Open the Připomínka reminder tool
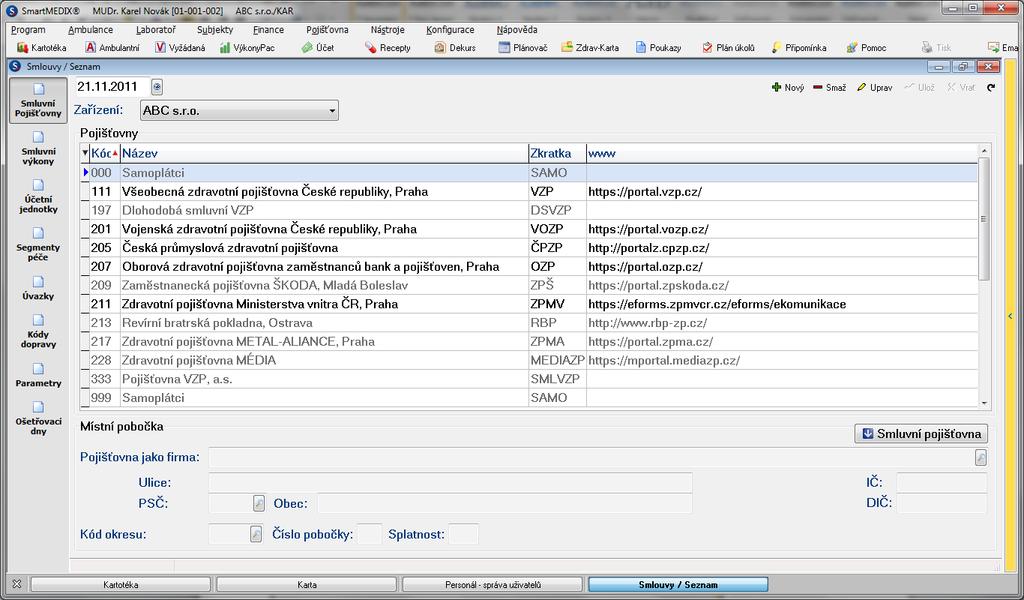The image size is (1024, 600). point(799,48)
